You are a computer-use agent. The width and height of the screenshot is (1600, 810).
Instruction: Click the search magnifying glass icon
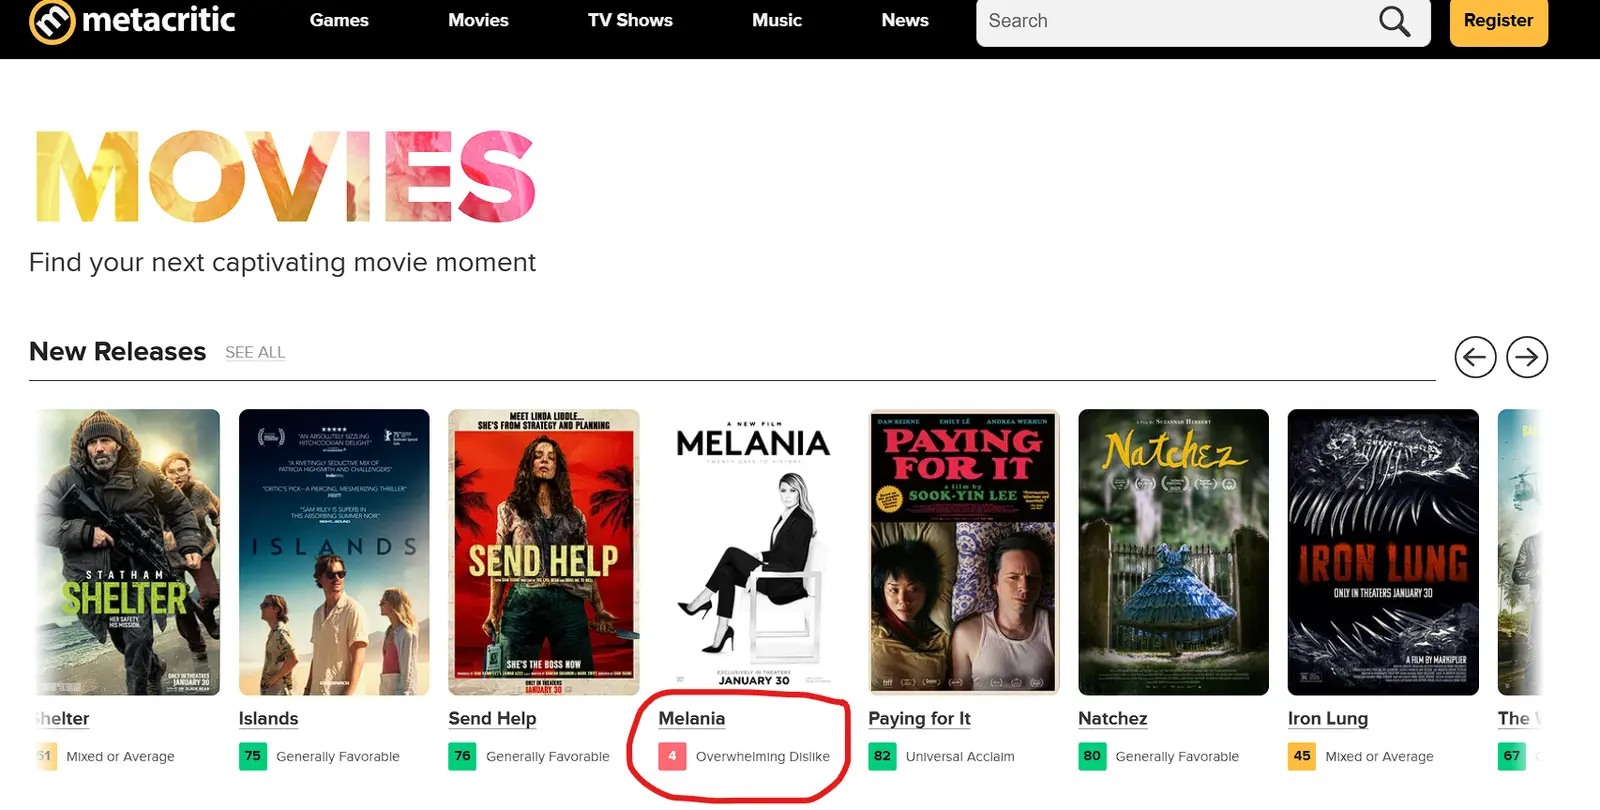coord(1394,21)
